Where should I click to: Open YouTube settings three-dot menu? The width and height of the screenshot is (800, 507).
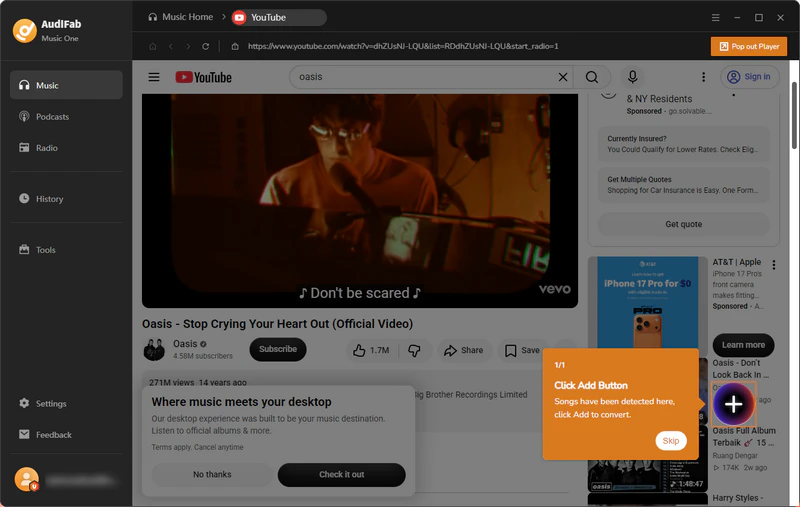click(703, 77)
